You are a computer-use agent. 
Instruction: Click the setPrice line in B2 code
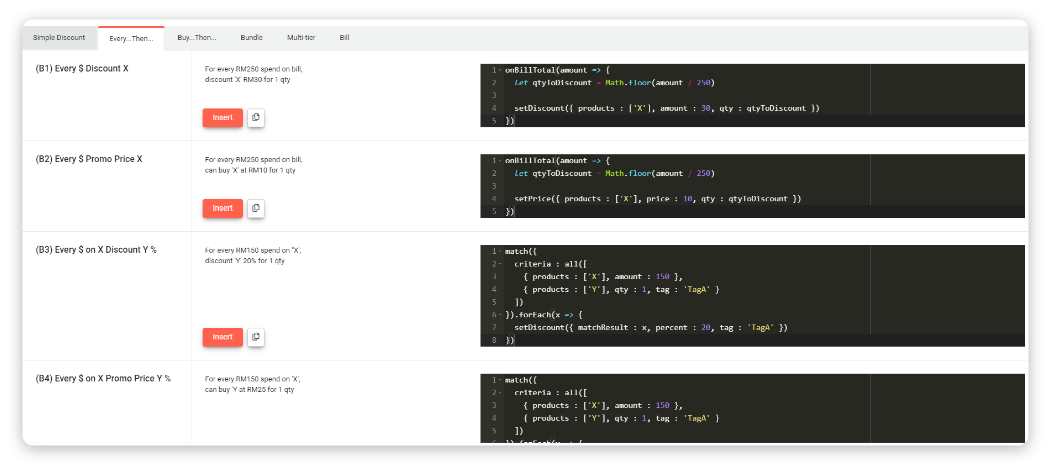coord(657,199)
